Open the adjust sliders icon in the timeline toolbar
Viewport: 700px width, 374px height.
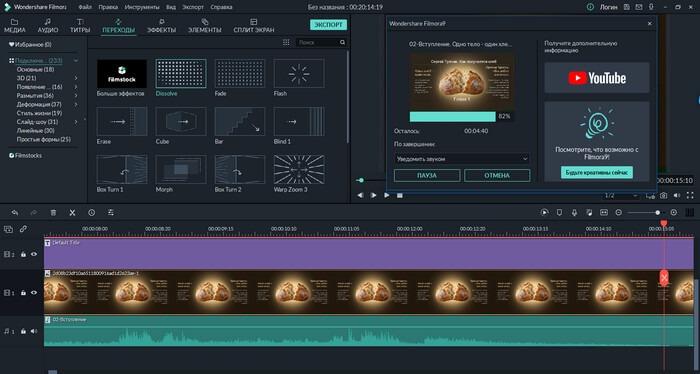(111, 213)
